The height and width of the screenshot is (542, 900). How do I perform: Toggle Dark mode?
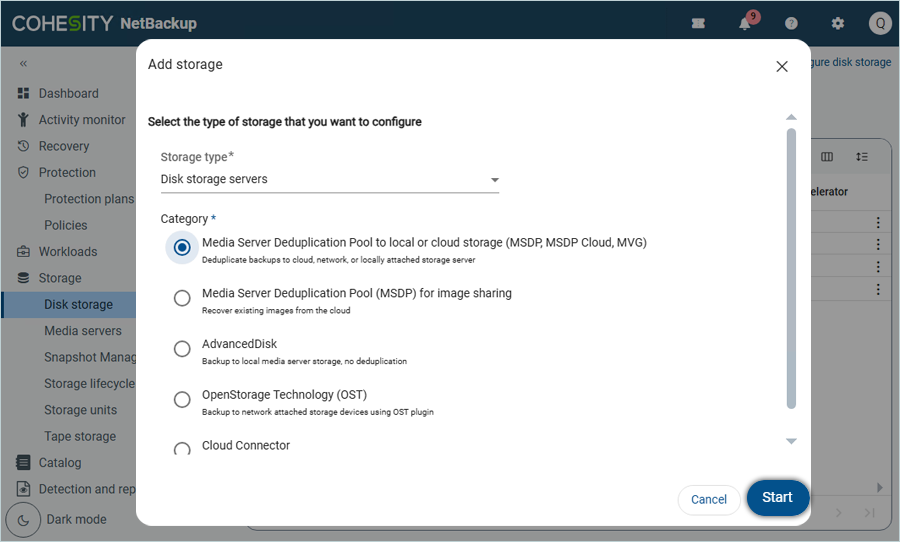(24, 520)
